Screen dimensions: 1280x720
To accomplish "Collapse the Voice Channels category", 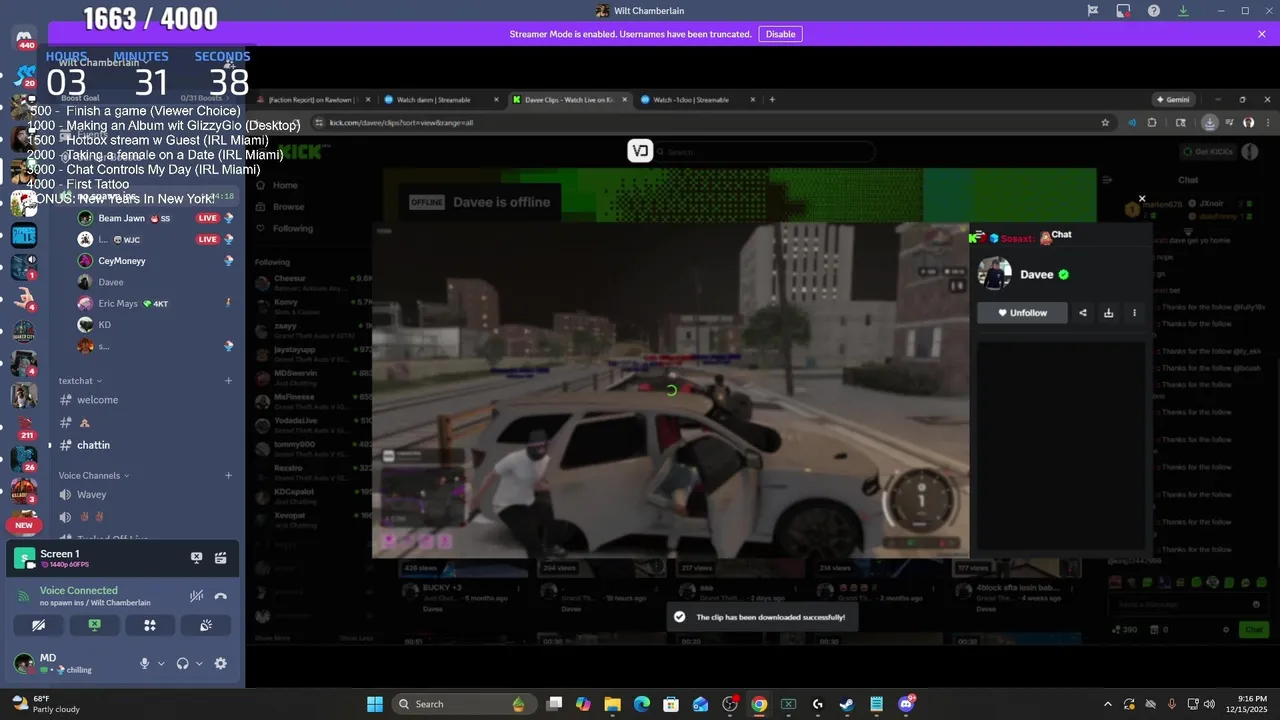I will tap(94, 476).
